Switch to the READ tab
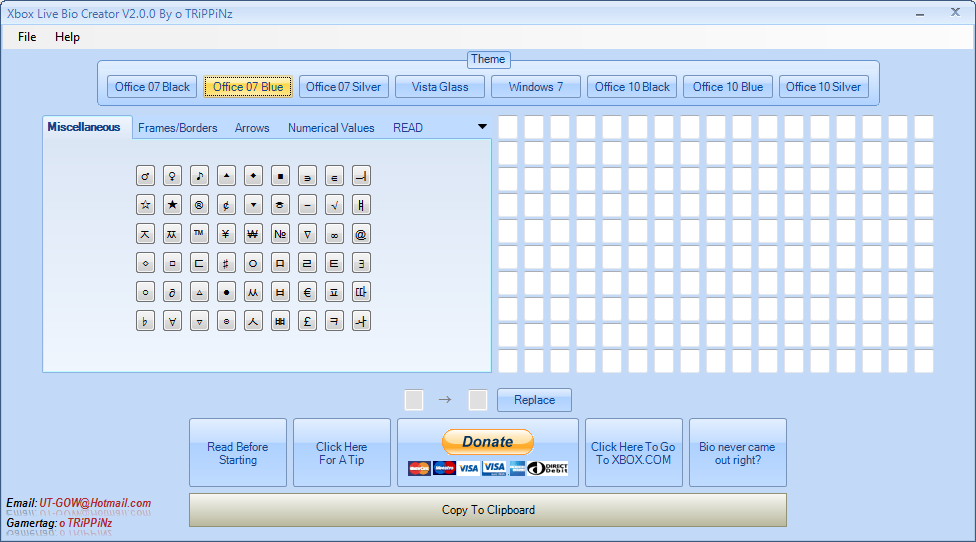The width and height of the screenshot is (976, 542). pyautogui.click(x=408, y=128)
